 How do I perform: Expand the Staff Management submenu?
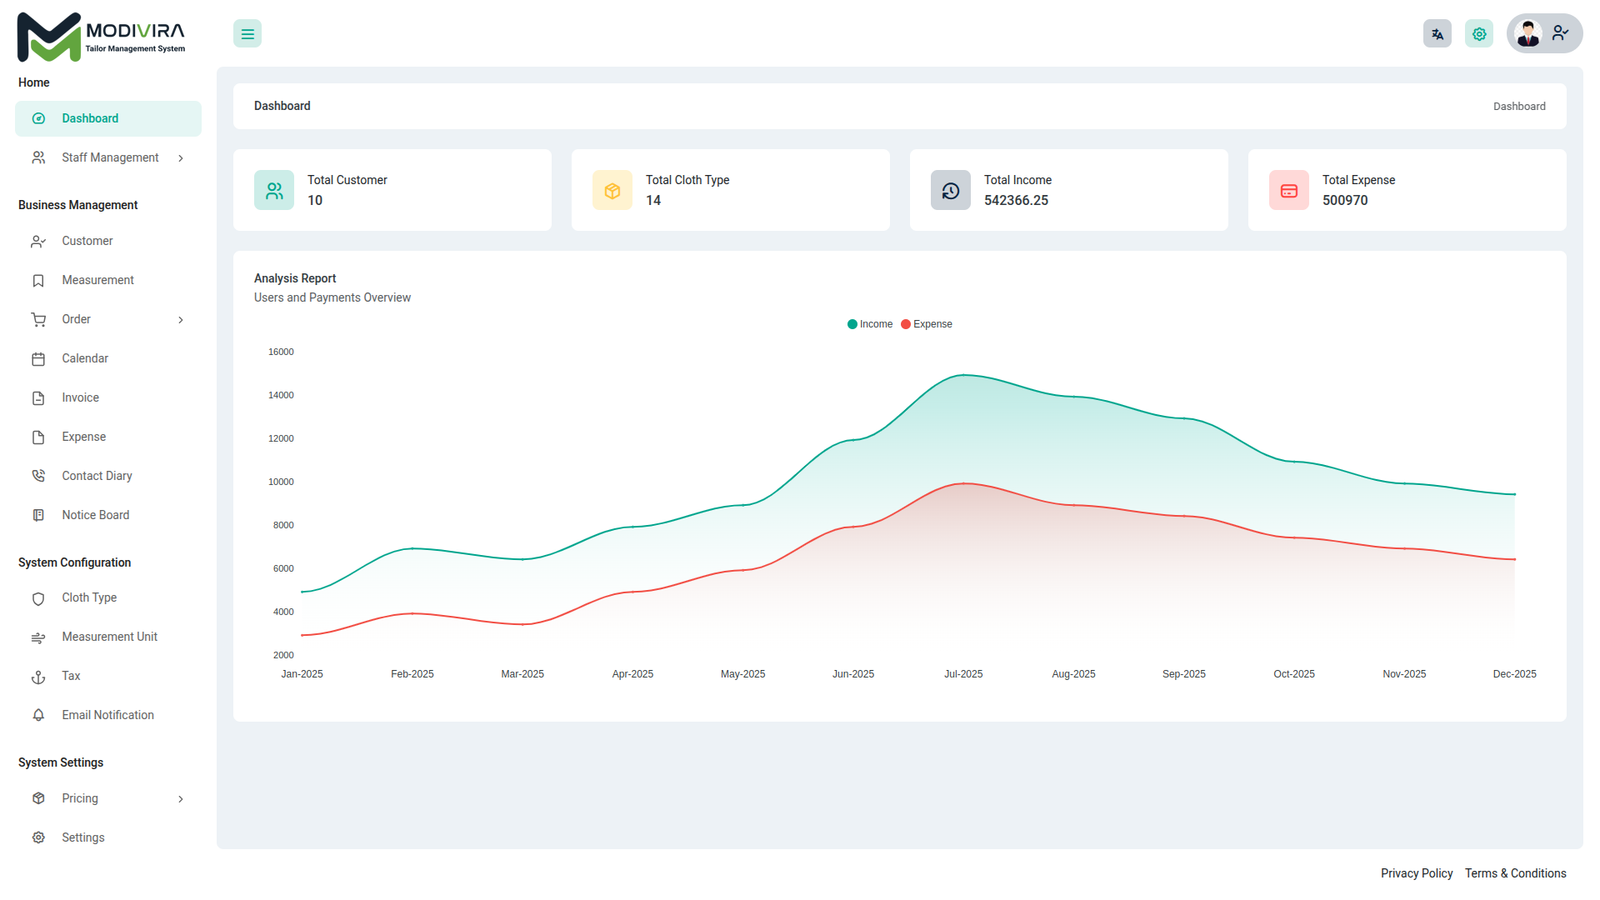pos(108,158)
